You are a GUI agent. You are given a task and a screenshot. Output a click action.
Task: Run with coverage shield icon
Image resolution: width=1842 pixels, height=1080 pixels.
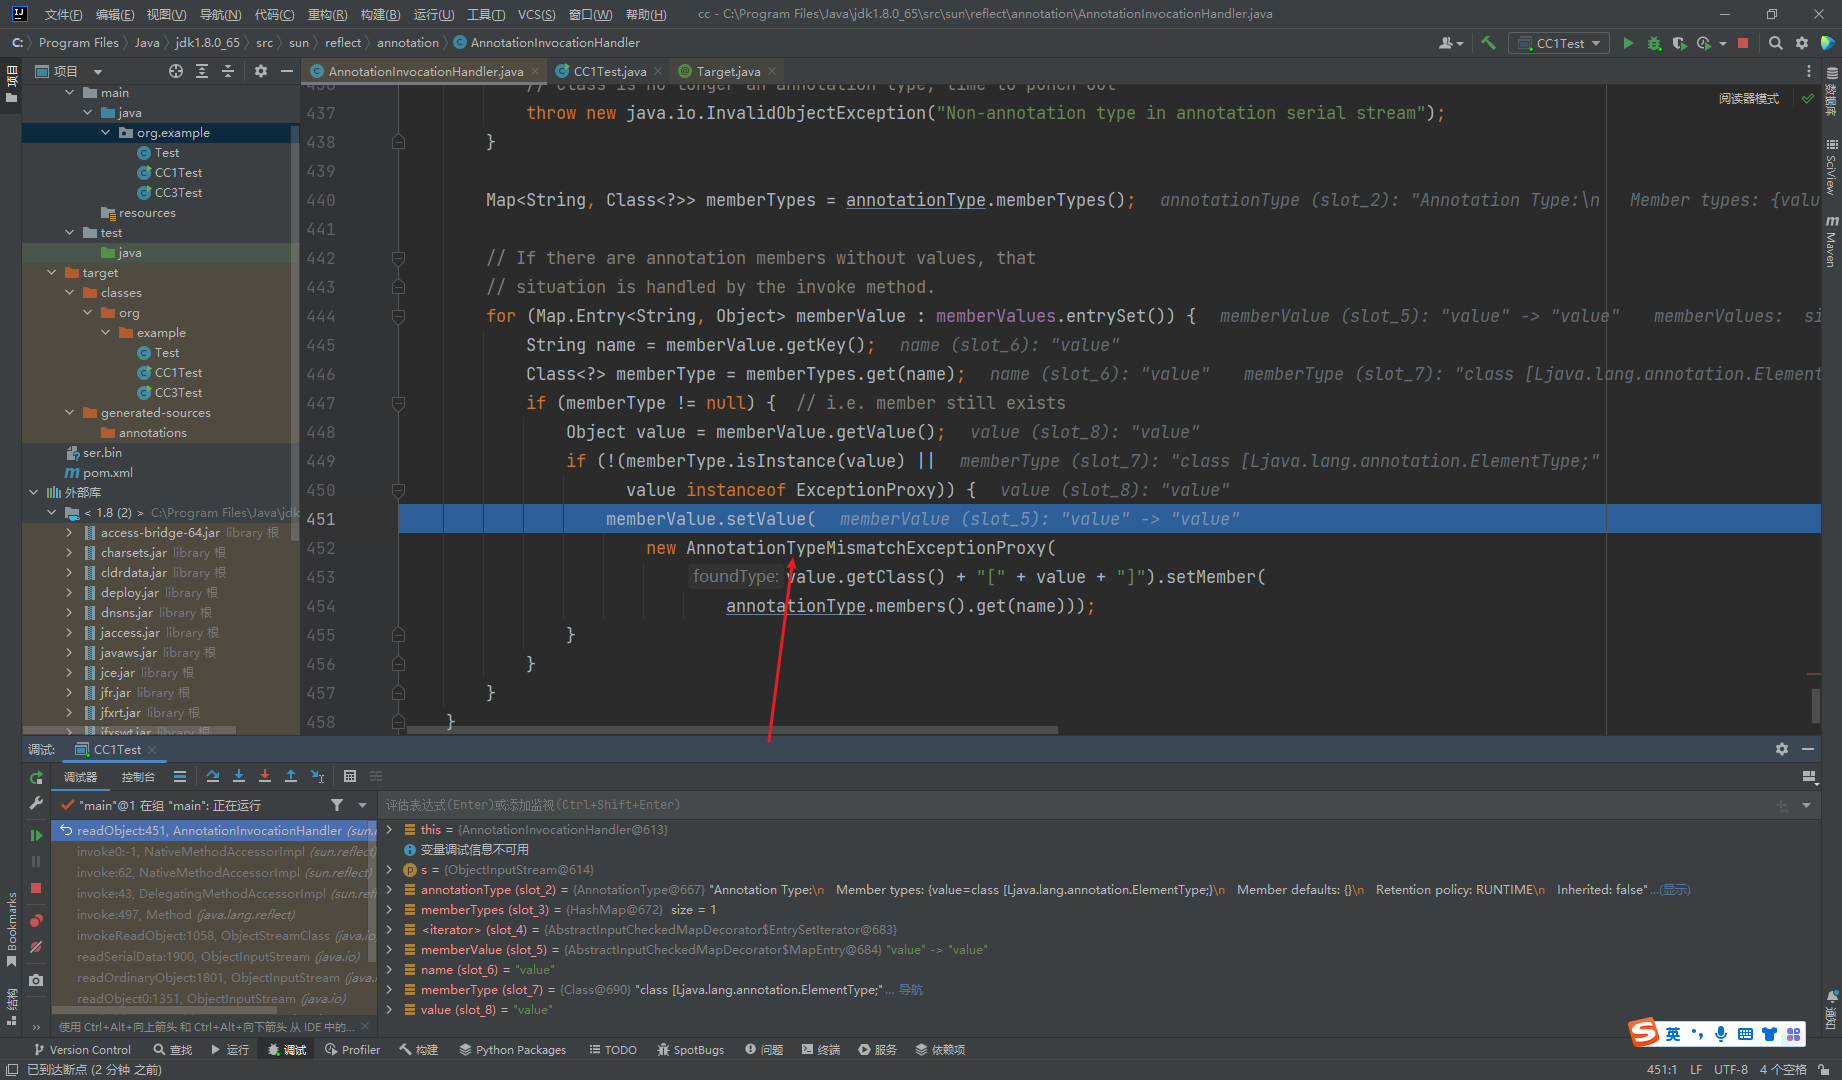tap(1679, 43)
